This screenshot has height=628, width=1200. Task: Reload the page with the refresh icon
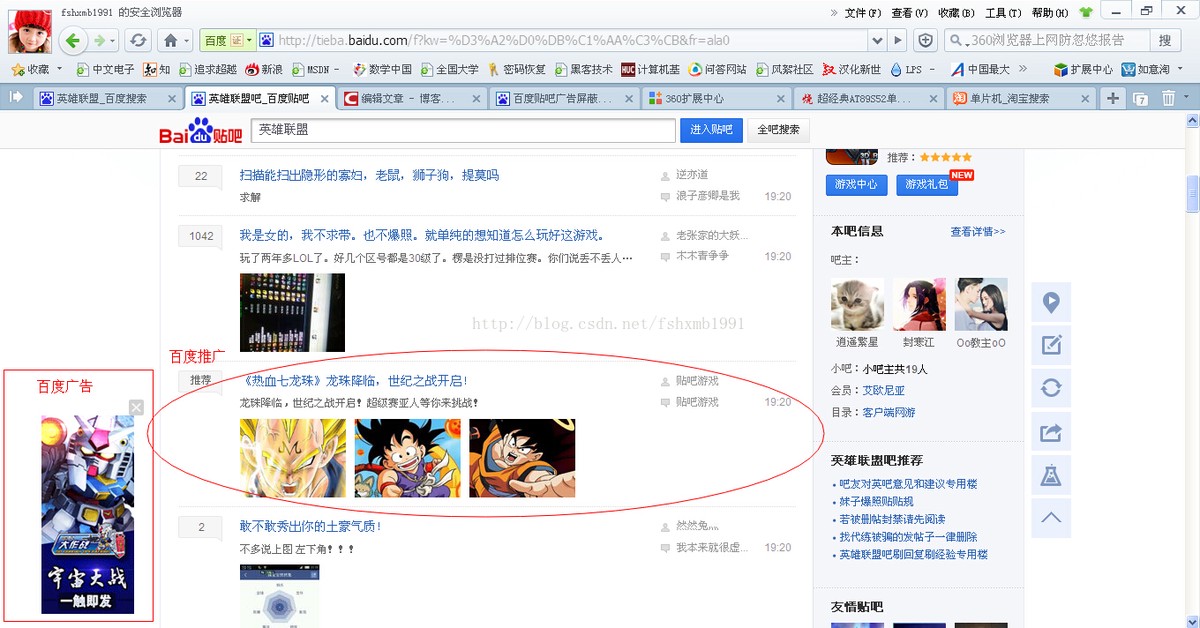pos(138,41)
